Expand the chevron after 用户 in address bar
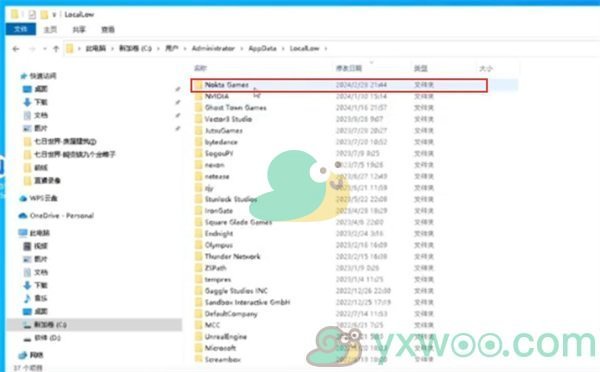The height and width of the screenshot is (372, 600). pos(185,49)
